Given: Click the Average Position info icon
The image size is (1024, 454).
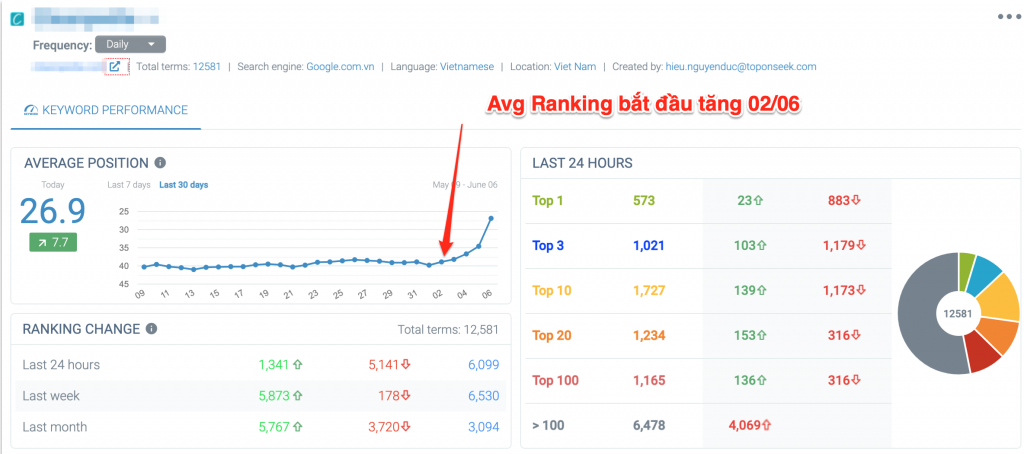Looking at the screenshot, I should pyautogui.click(x=160, y=163).
